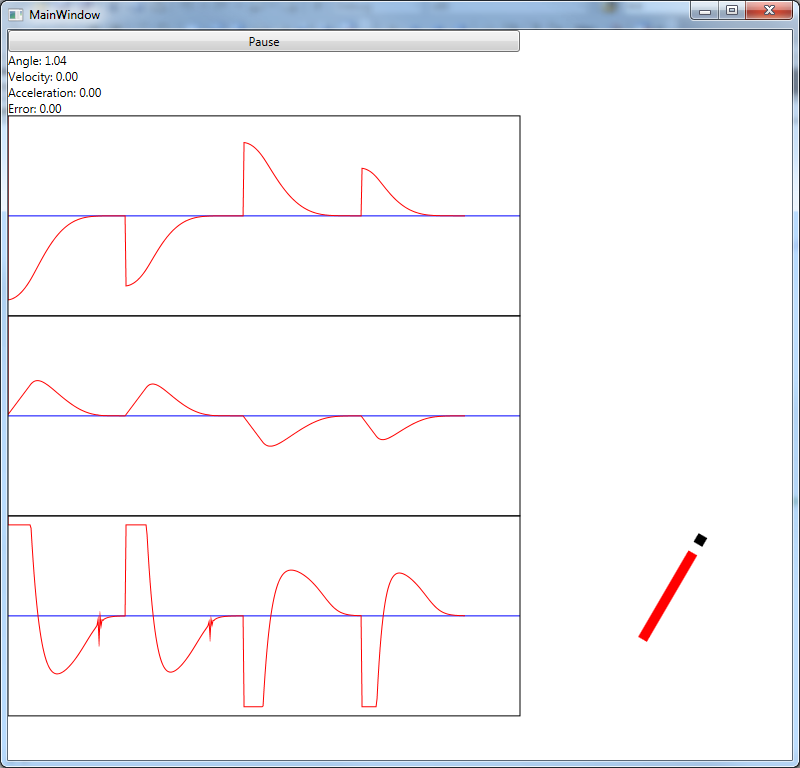The width and height of the screenshot is (800, 768).
Task: Click the Velocity 0.00 readout text
Action: [x=43, y=77]
